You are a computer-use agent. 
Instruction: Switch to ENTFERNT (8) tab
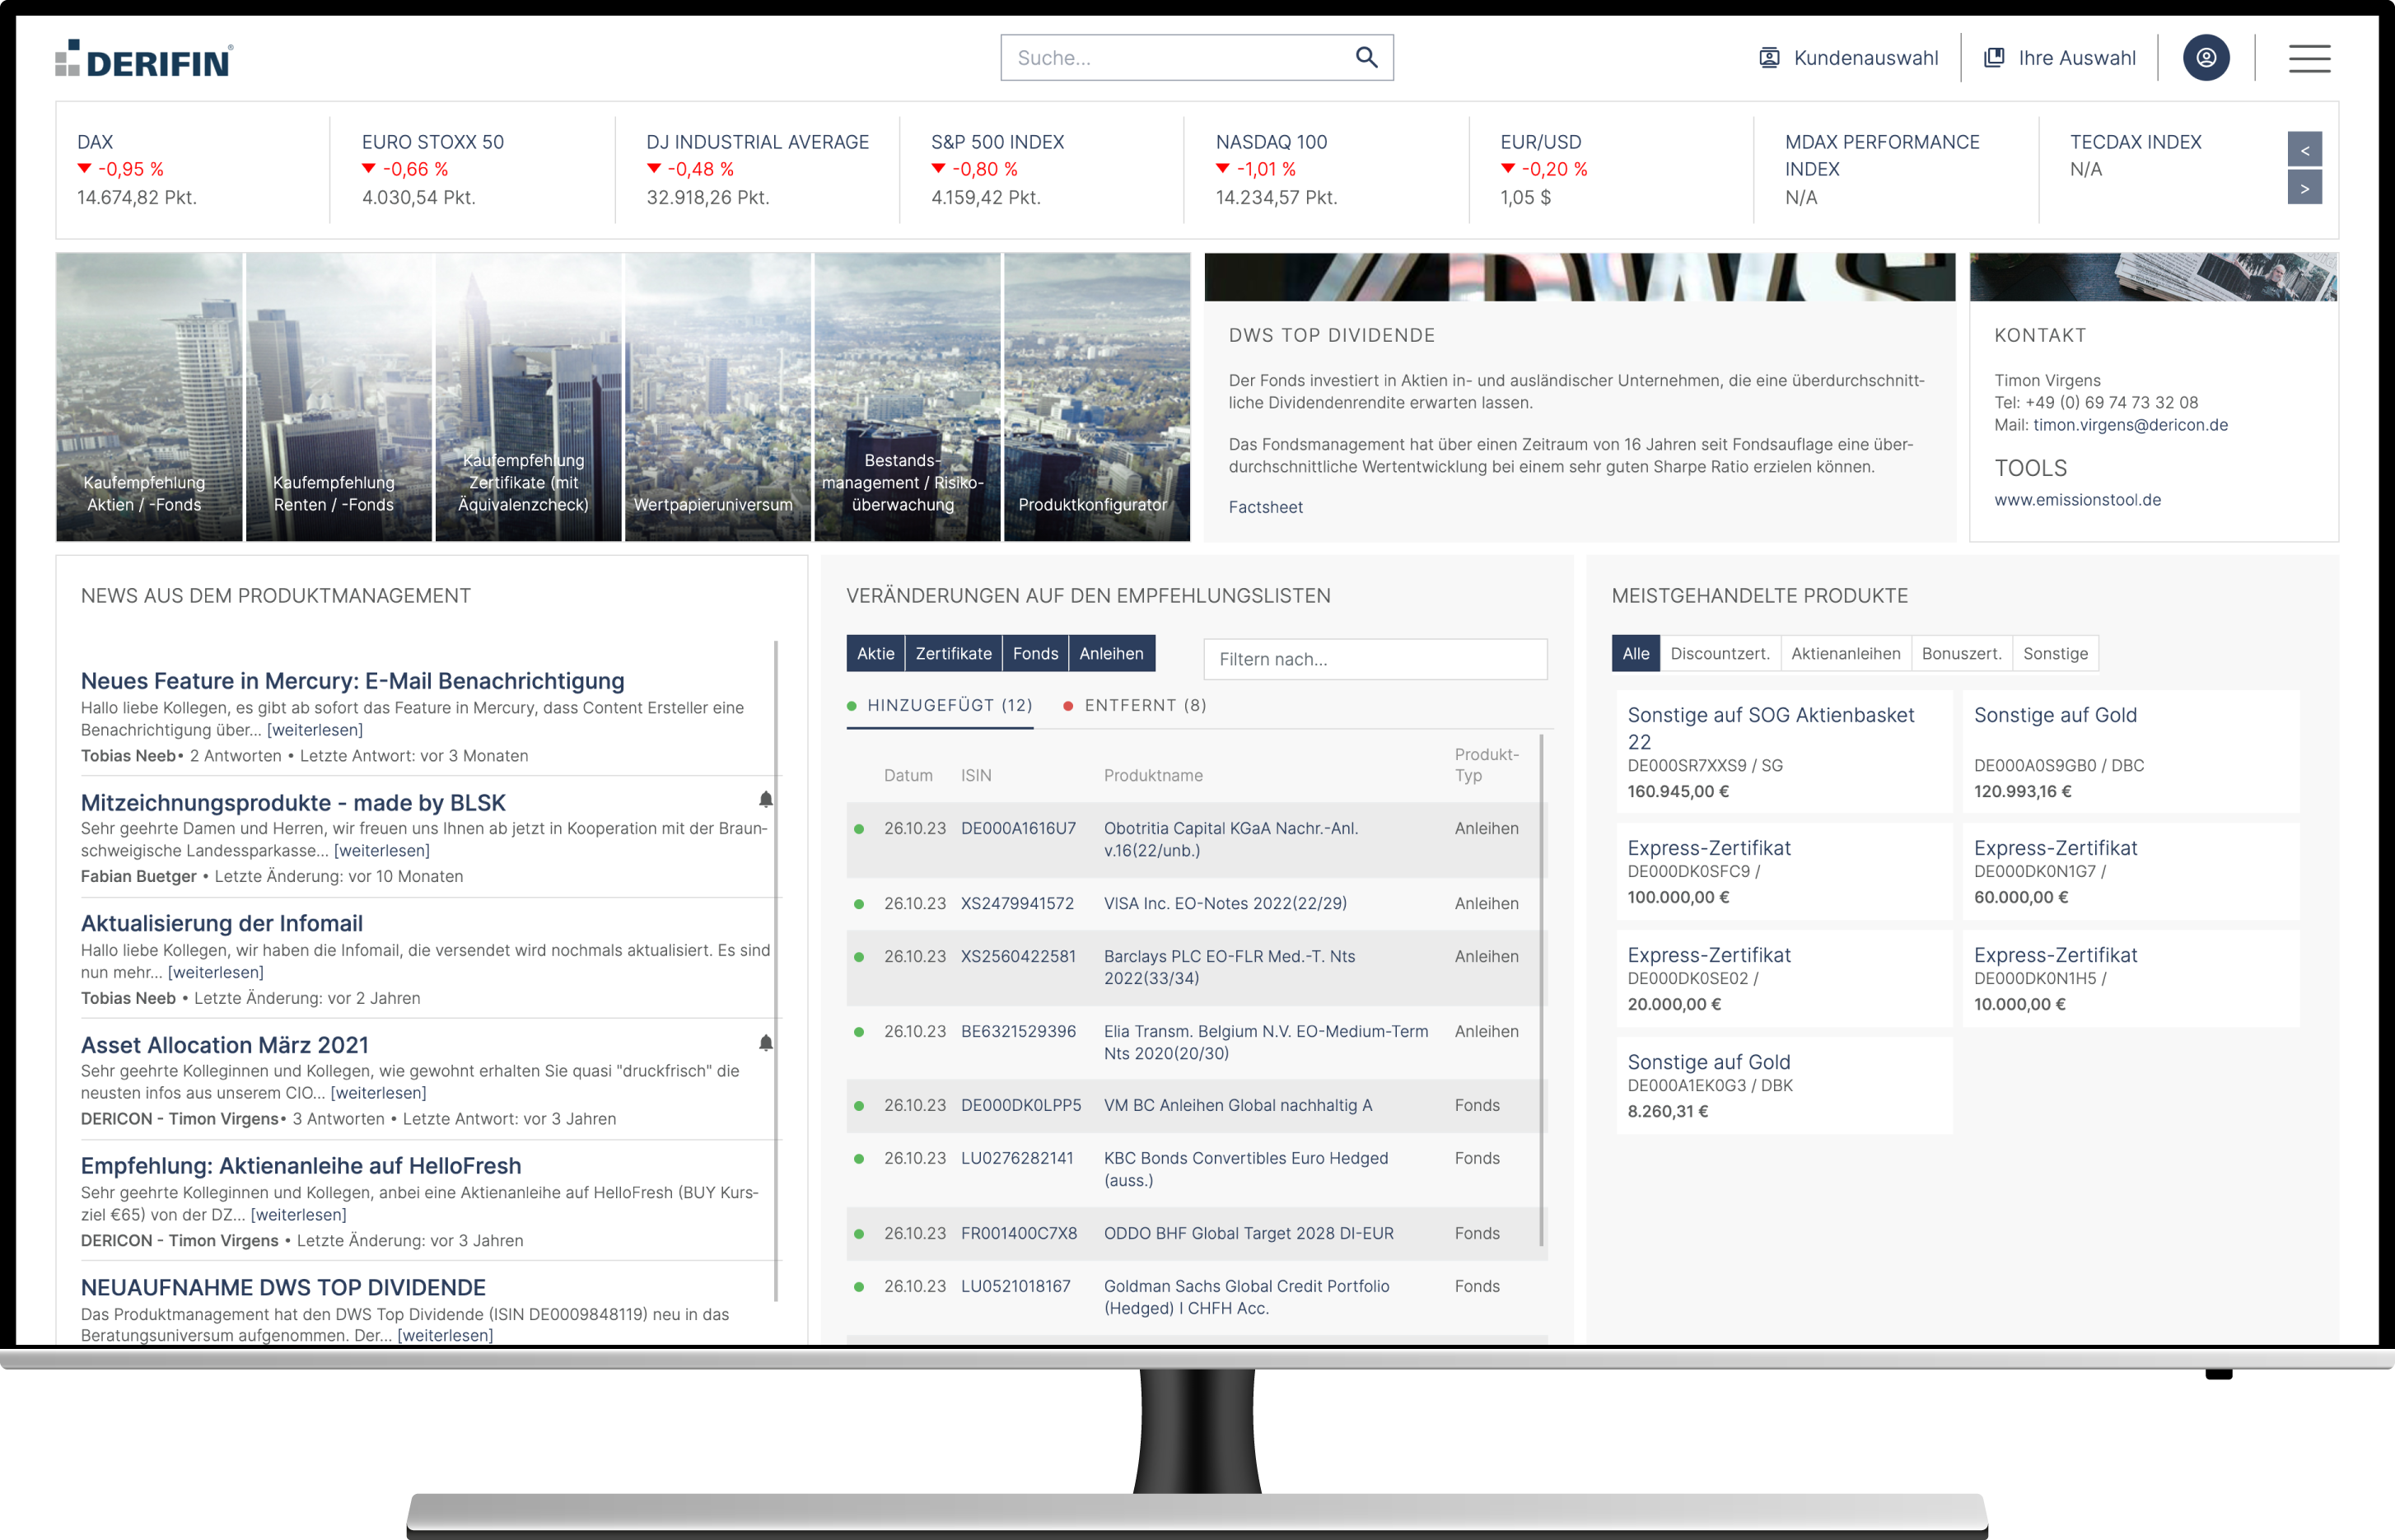(1135, 706)
